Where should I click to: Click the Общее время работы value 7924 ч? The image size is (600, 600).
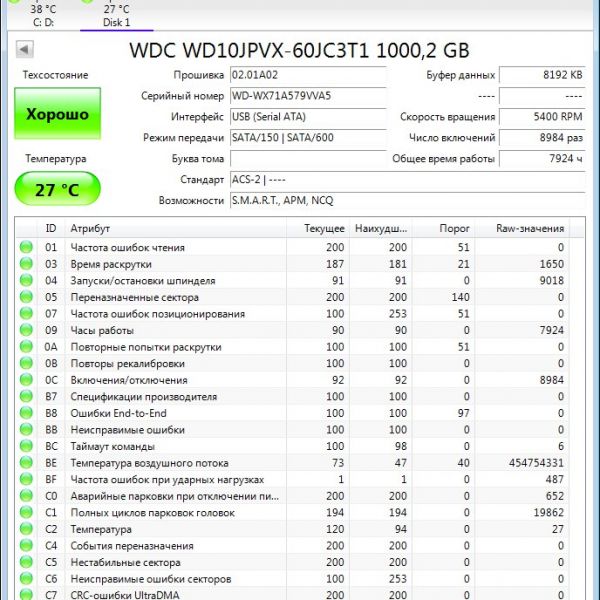point(542,159)
